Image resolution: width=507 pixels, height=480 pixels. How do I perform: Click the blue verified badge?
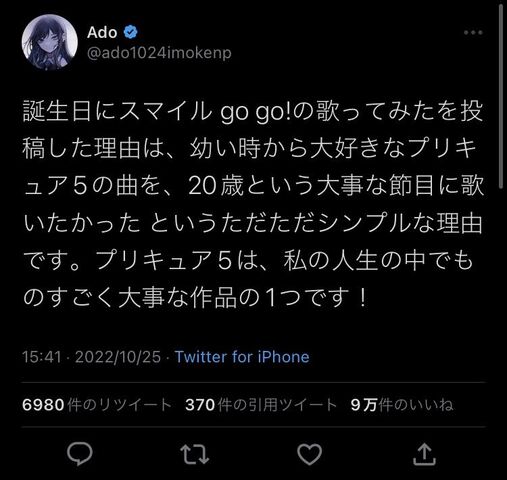pos(131,32)
